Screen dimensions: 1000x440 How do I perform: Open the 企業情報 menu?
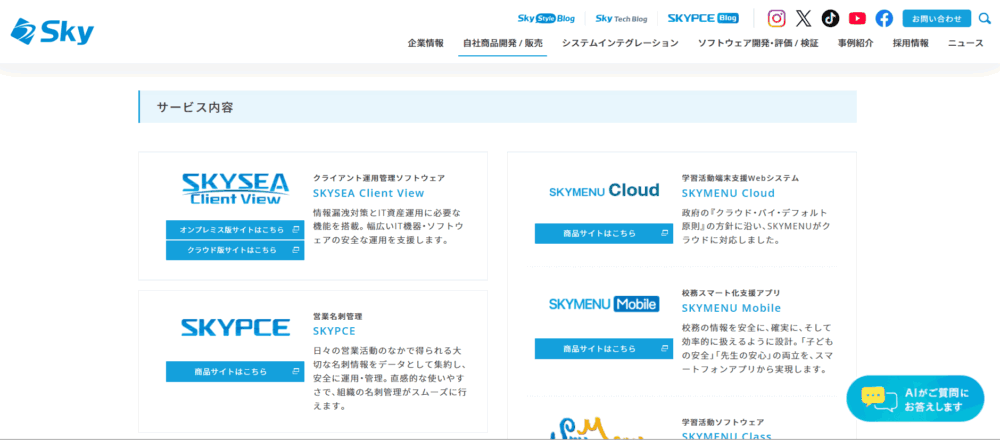tap(425, 43)
